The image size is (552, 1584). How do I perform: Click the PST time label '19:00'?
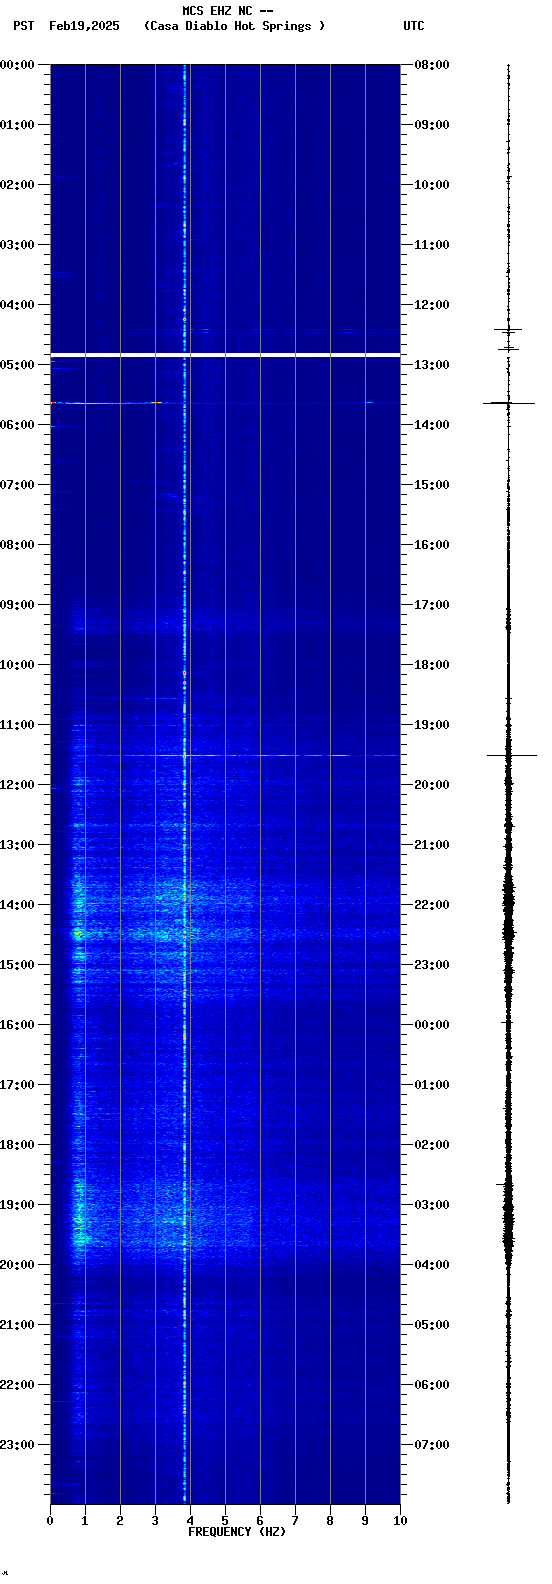click(18, 1205)
